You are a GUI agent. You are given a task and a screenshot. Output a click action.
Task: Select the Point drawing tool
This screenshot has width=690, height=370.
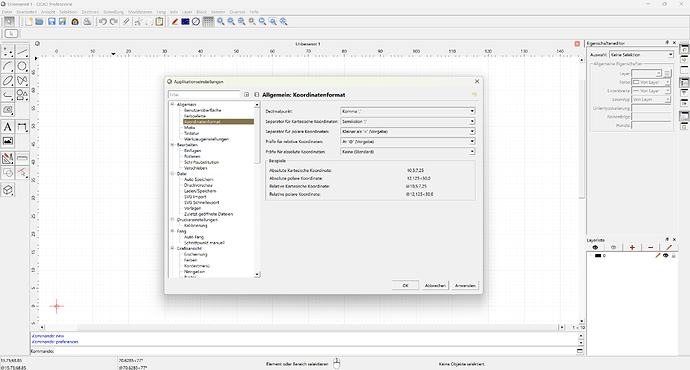click(x=7, y=52)
